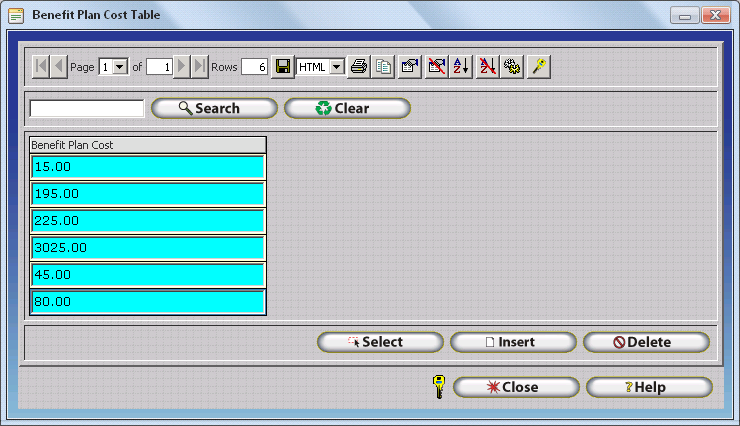Click the copy pages icon
Image resolution: width=740 pixels, height=426 pixels.
click(x=383, y=67)
